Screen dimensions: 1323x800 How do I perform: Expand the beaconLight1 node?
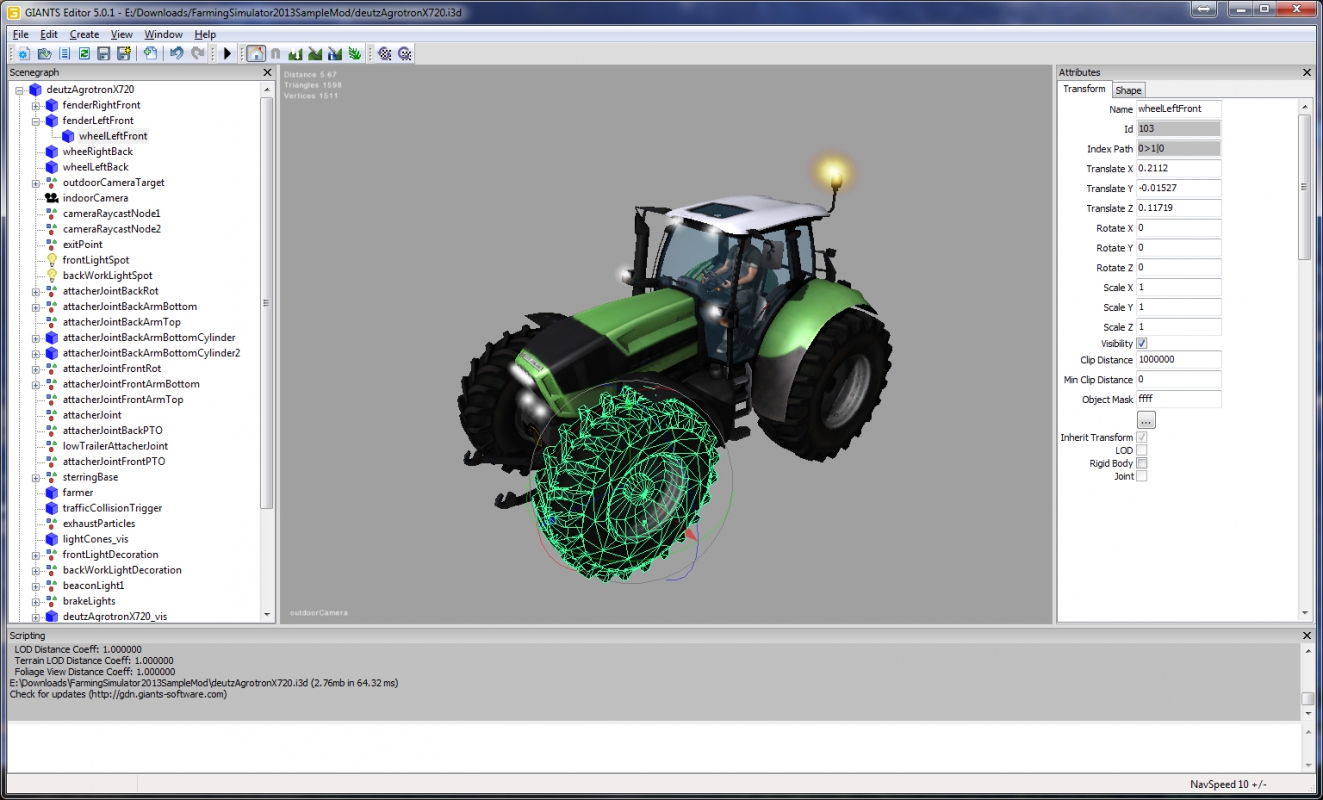pos(35,585)
